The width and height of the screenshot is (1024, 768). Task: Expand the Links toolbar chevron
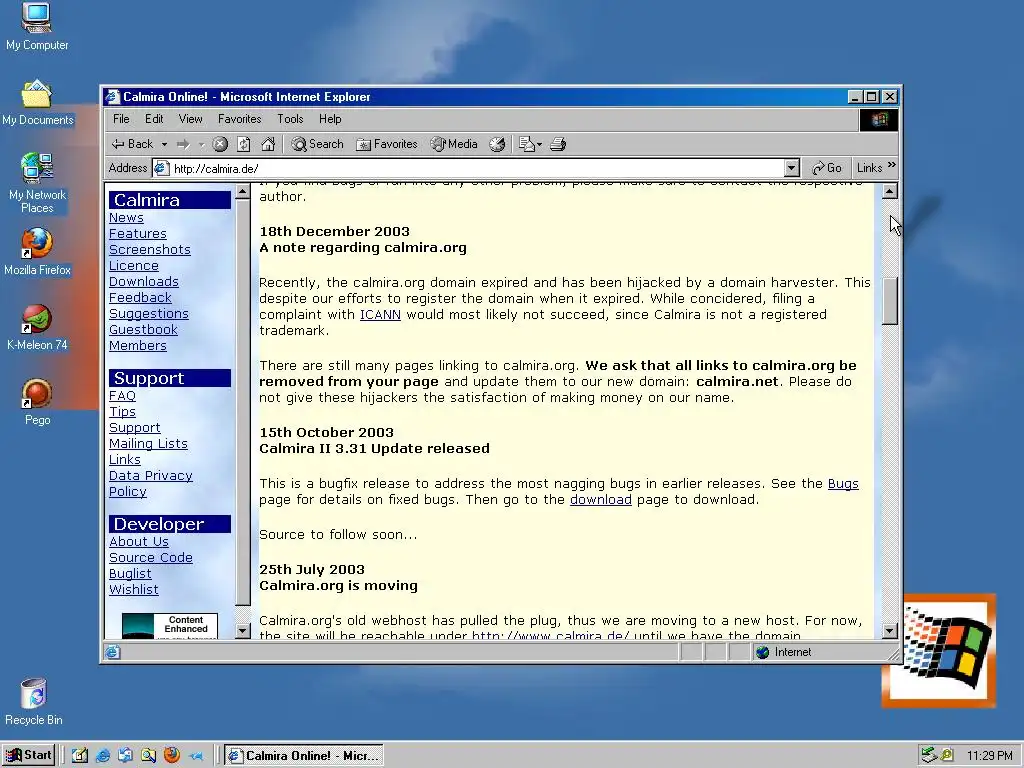(x=892, y=165)
